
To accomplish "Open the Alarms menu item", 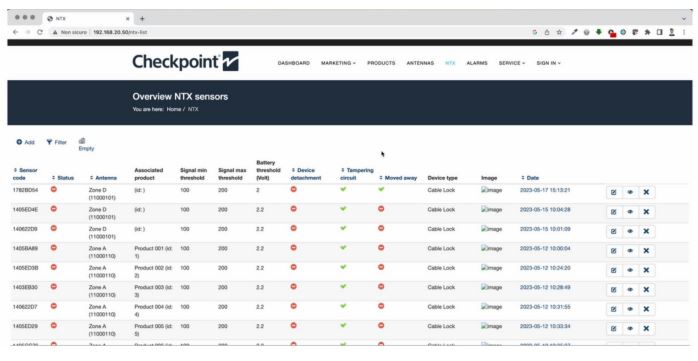I will [x=477, y=63].
